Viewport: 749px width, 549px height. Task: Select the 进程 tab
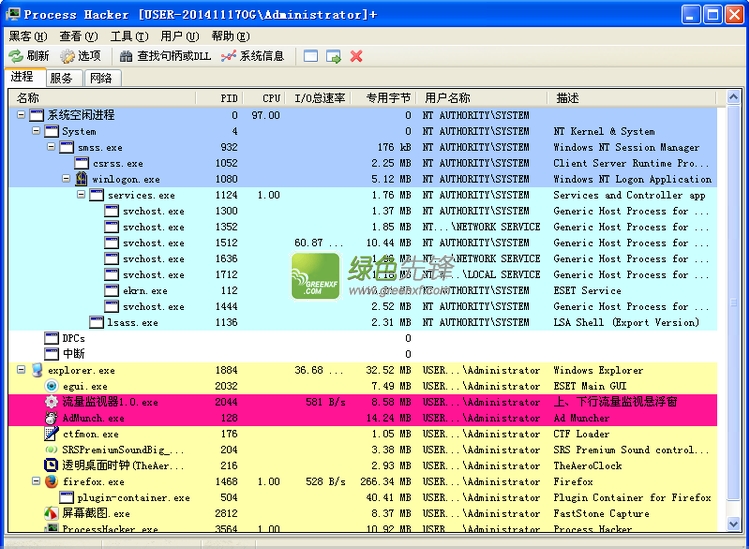tap(24, 77)
